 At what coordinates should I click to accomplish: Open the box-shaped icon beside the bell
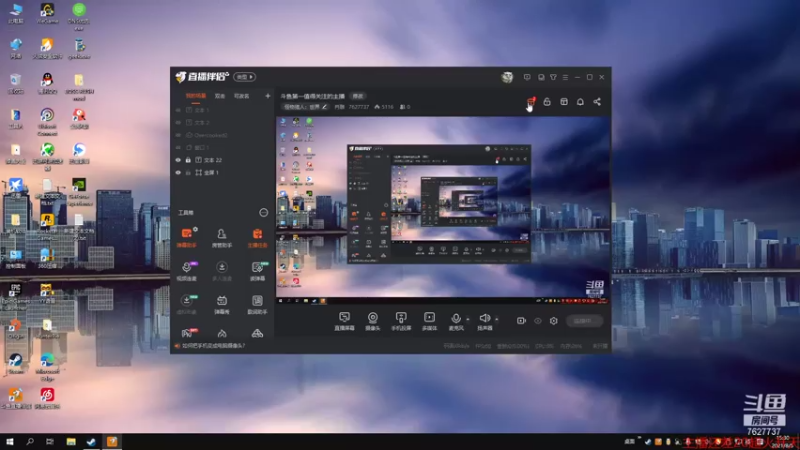click(x=564, y=102)
